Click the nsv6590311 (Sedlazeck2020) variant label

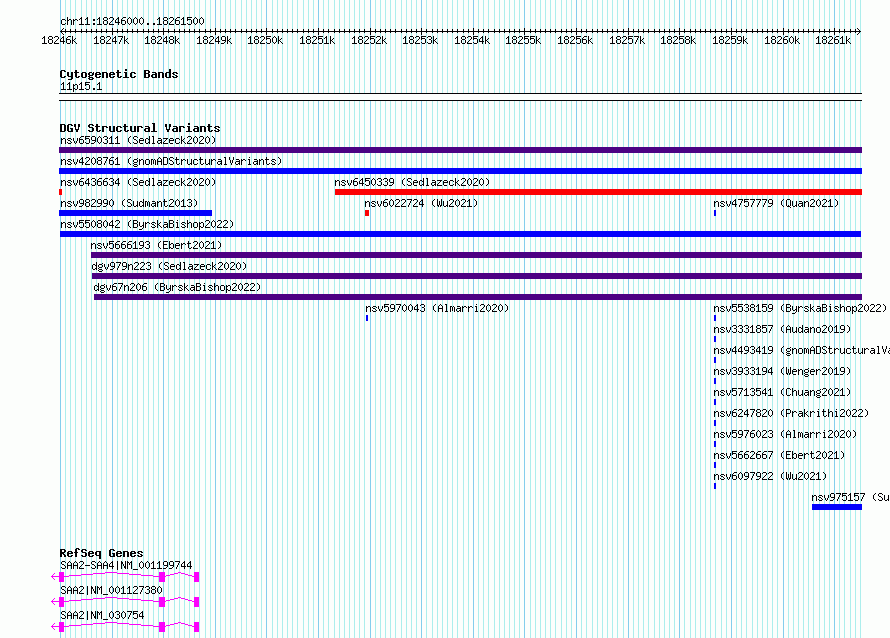138,140
